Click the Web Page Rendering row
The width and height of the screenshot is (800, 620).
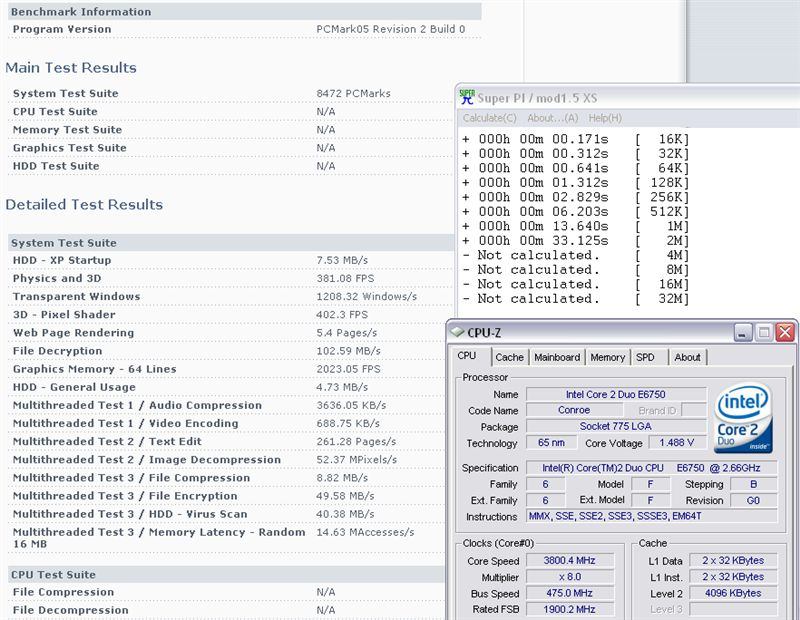pos(230,333)
